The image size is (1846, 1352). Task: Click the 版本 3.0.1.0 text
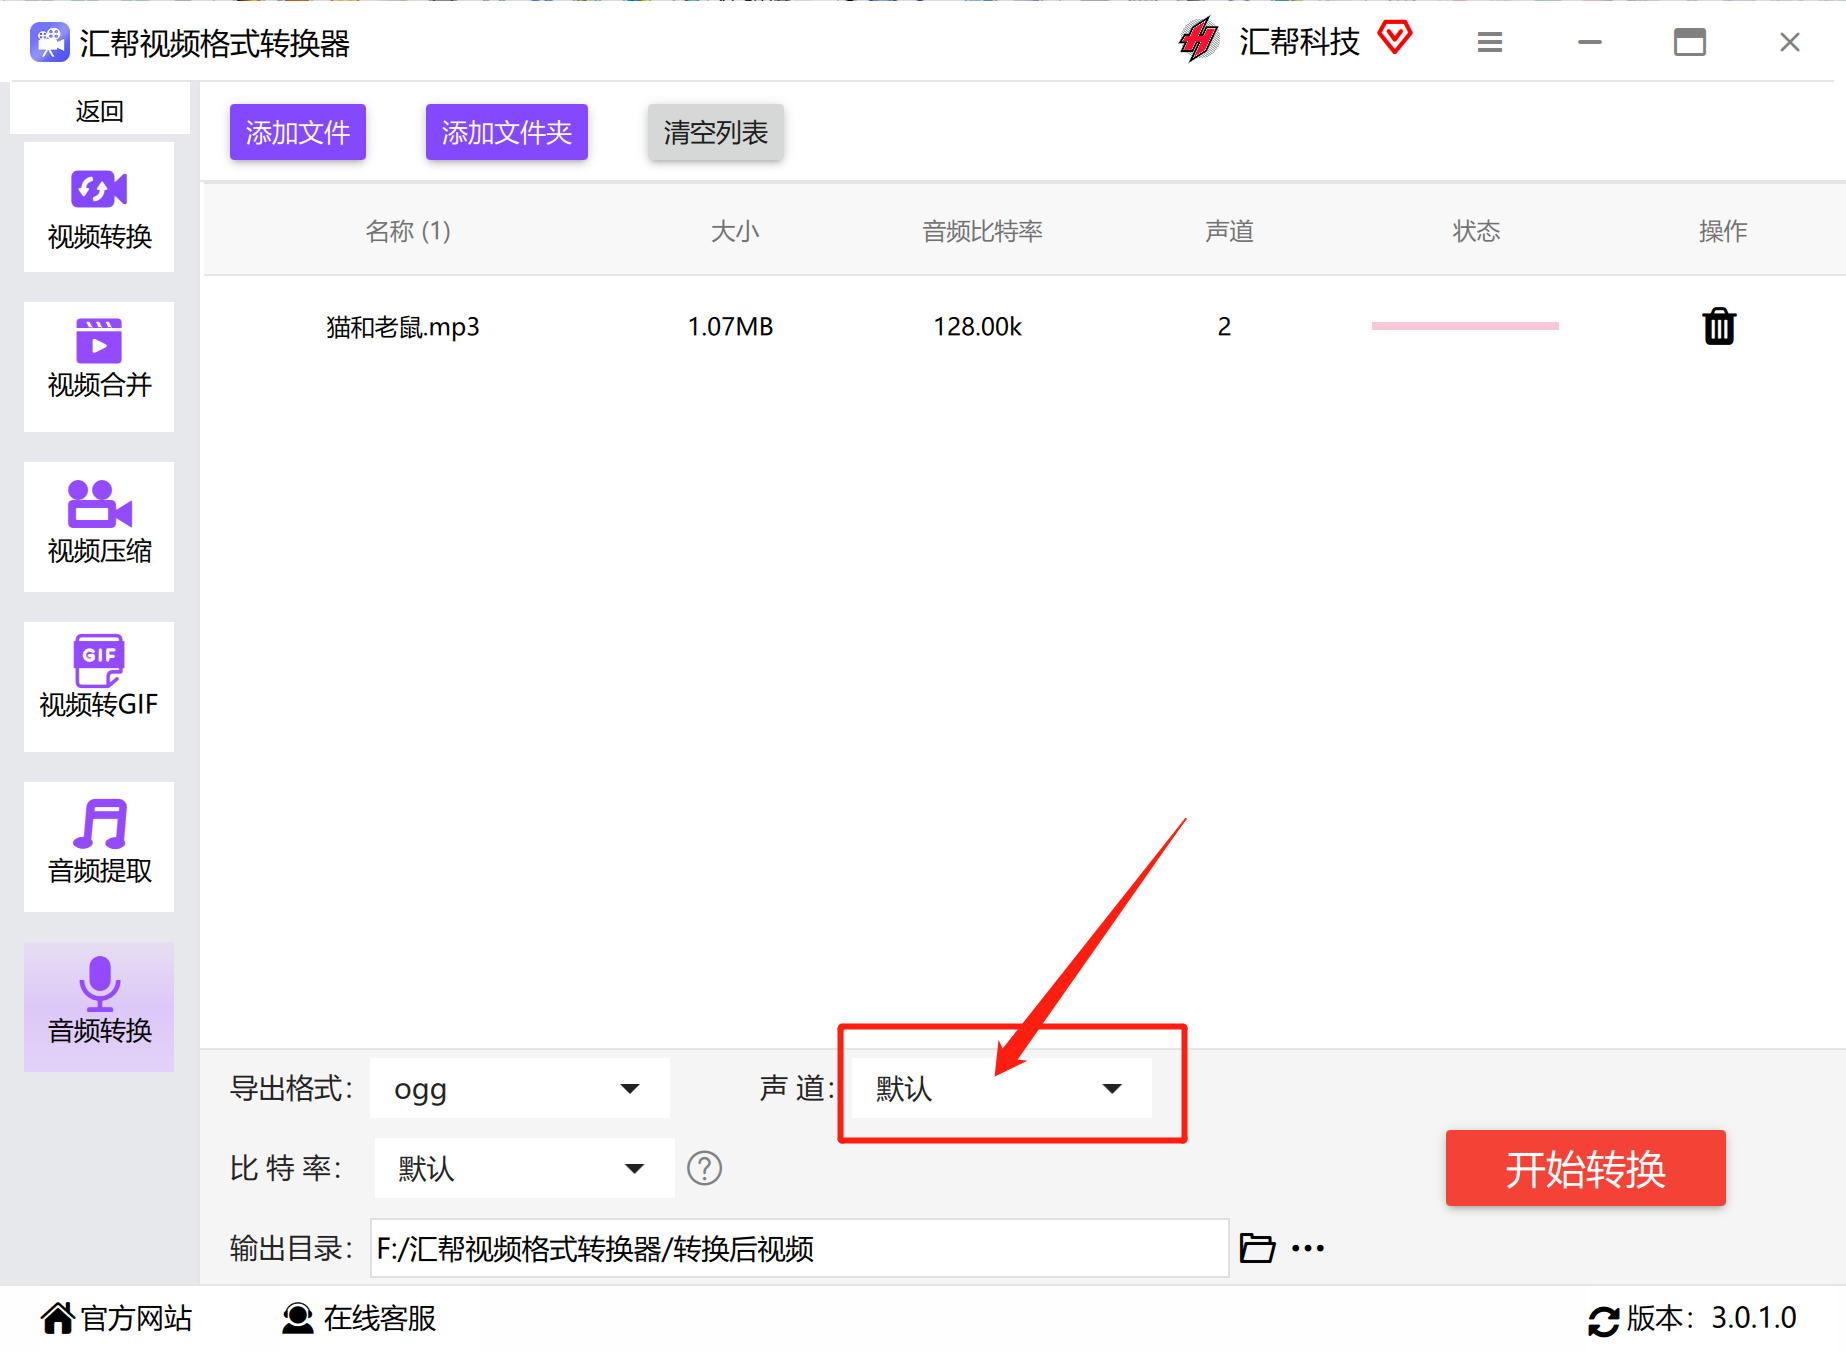(1712, 1318)
